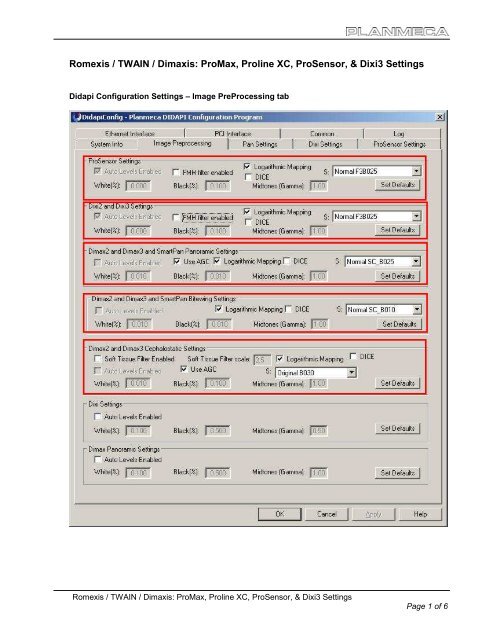Click the Cancel button

coord(326,514)
